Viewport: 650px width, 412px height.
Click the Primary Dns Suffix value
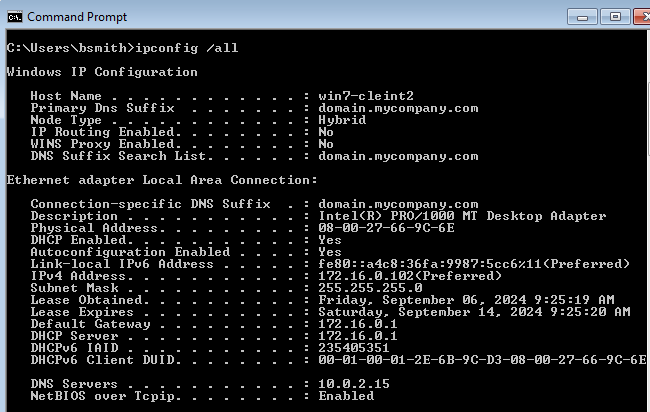tap(398, 108)
